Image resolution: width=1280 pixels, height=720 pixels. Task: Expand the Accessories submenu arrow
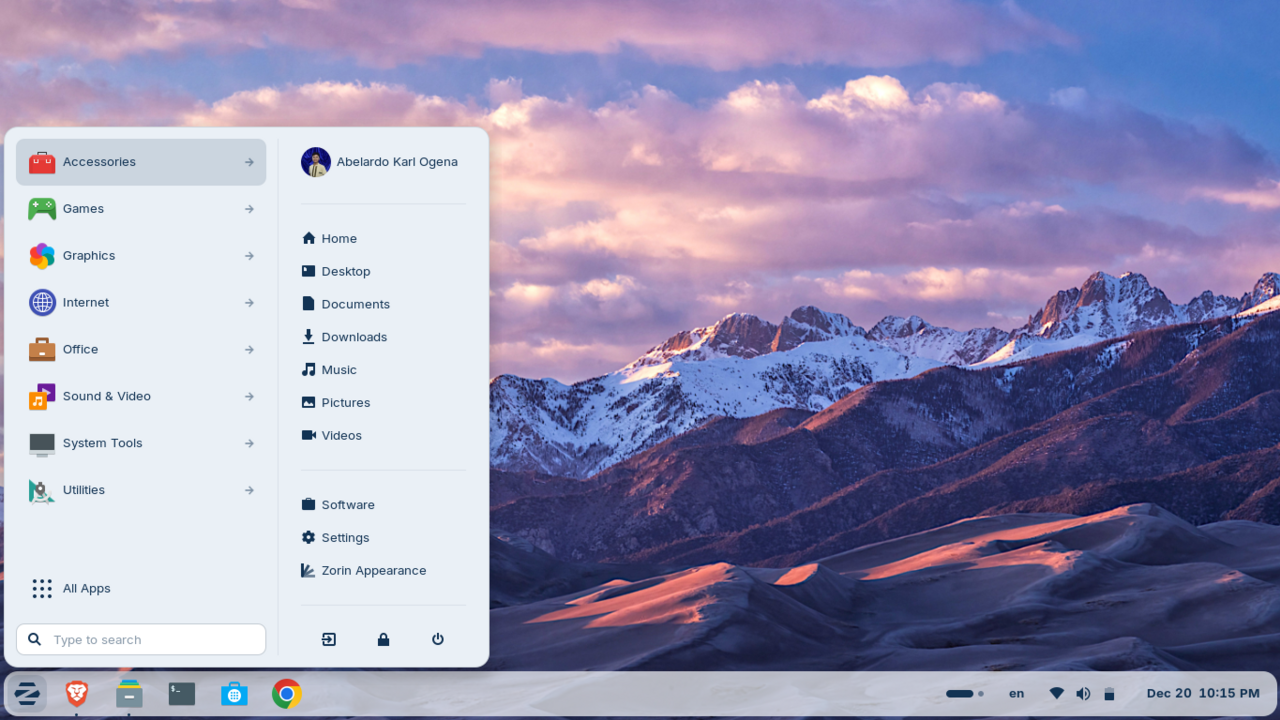(x=247, y=161)
